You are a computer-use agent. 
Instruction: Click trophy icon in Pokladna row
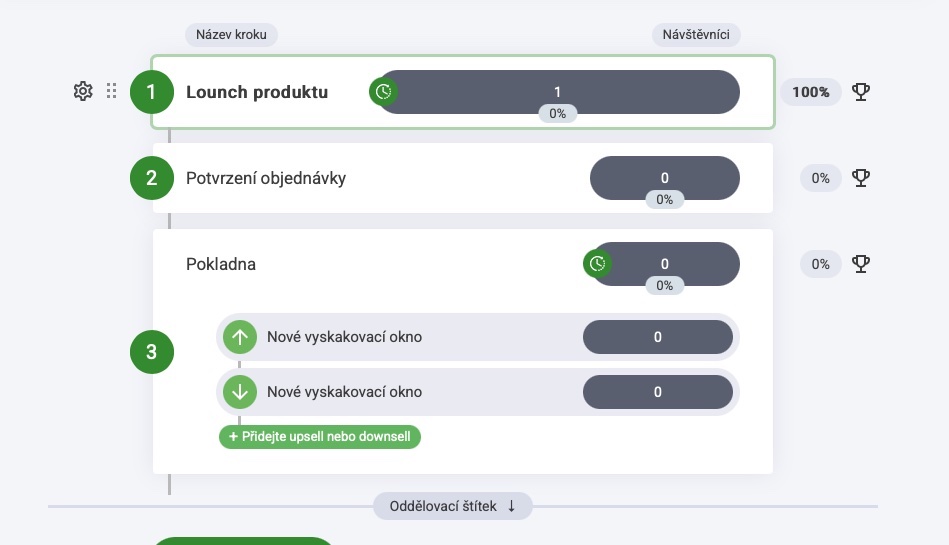[861, 264]
